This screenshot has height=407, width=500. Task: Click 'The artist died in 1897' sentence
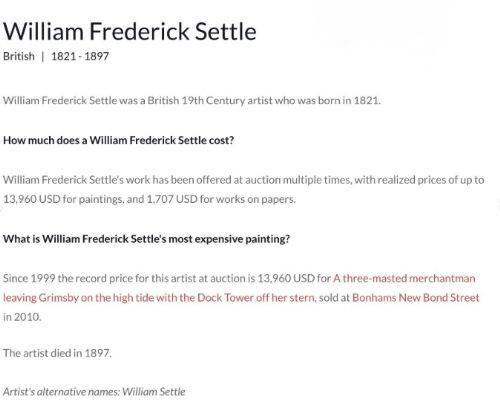57,353
